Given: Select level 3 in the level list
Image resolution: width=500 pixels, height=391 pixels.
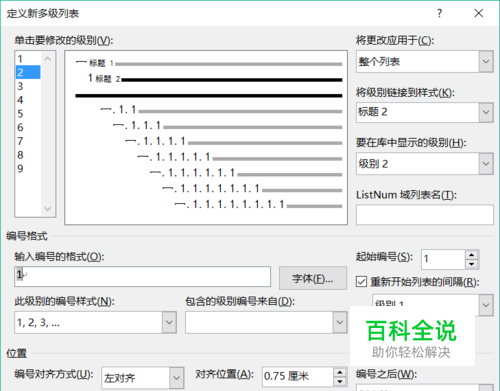Looking at the screenshot, I should (x=28, y=86).
